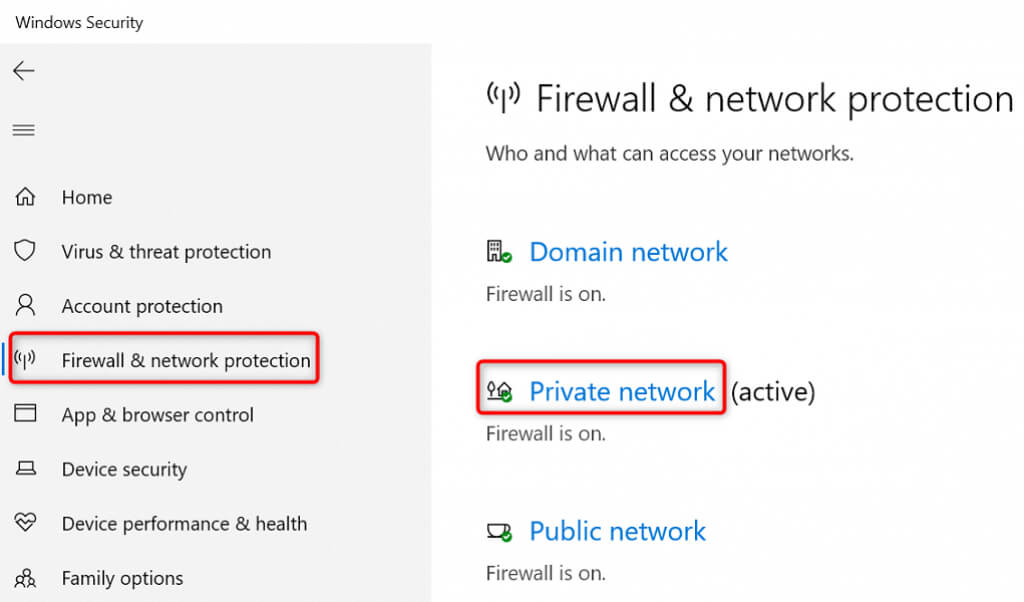Viewport: 1024px width, 602px height.
Task: Open App & browser control
Action: click(x=158, y=415)
